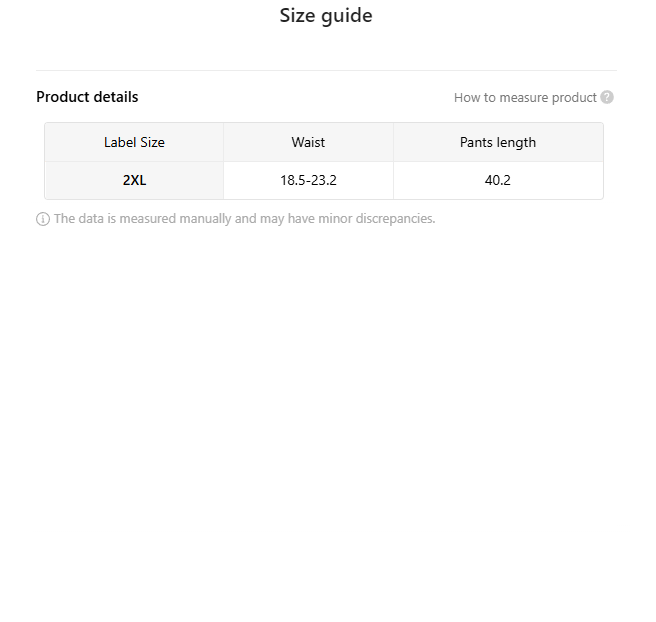Click the divider line under Size guide
656x622 pixels.
tap(326, 70)
